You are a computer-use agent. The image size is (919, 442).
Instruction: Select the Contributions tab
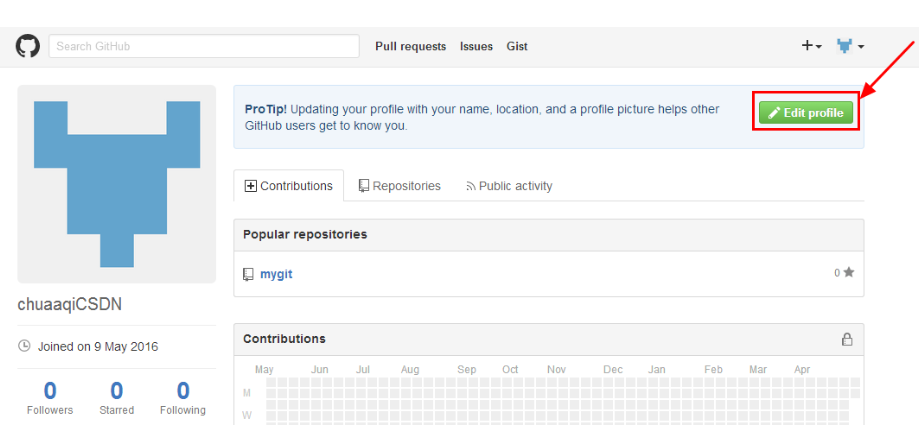point(288,186)
